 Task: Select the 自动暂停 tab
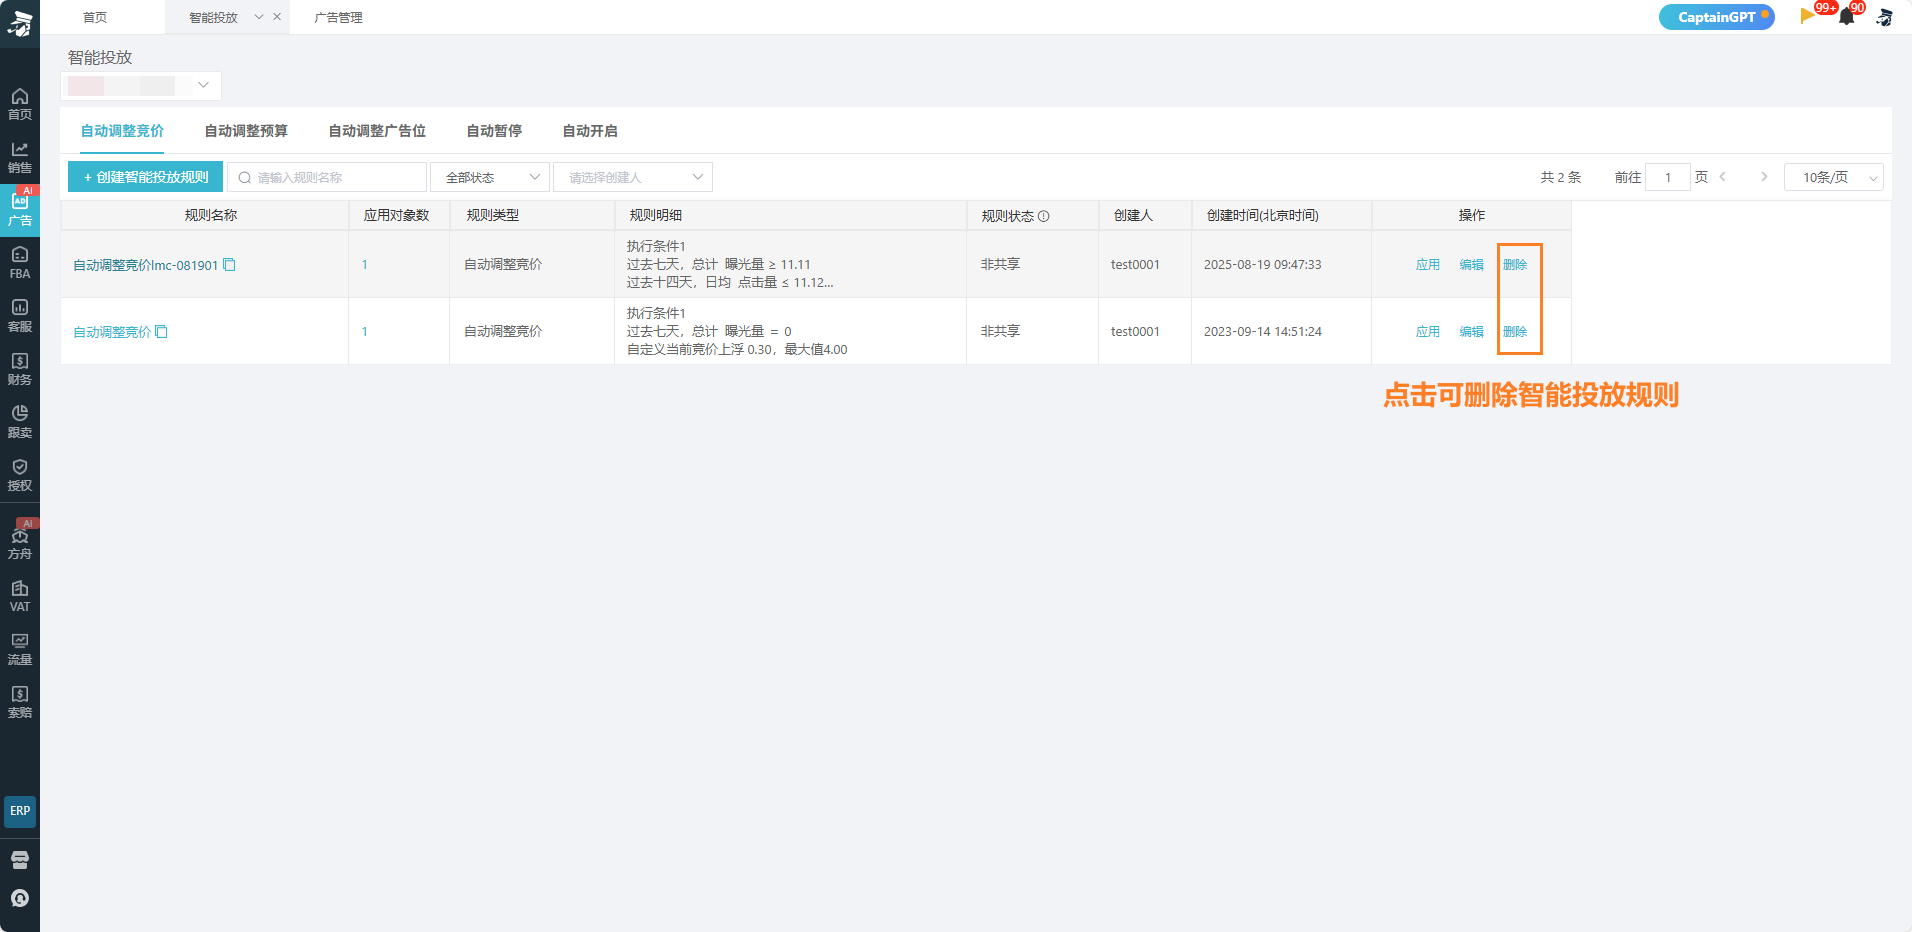click(494, 131)
